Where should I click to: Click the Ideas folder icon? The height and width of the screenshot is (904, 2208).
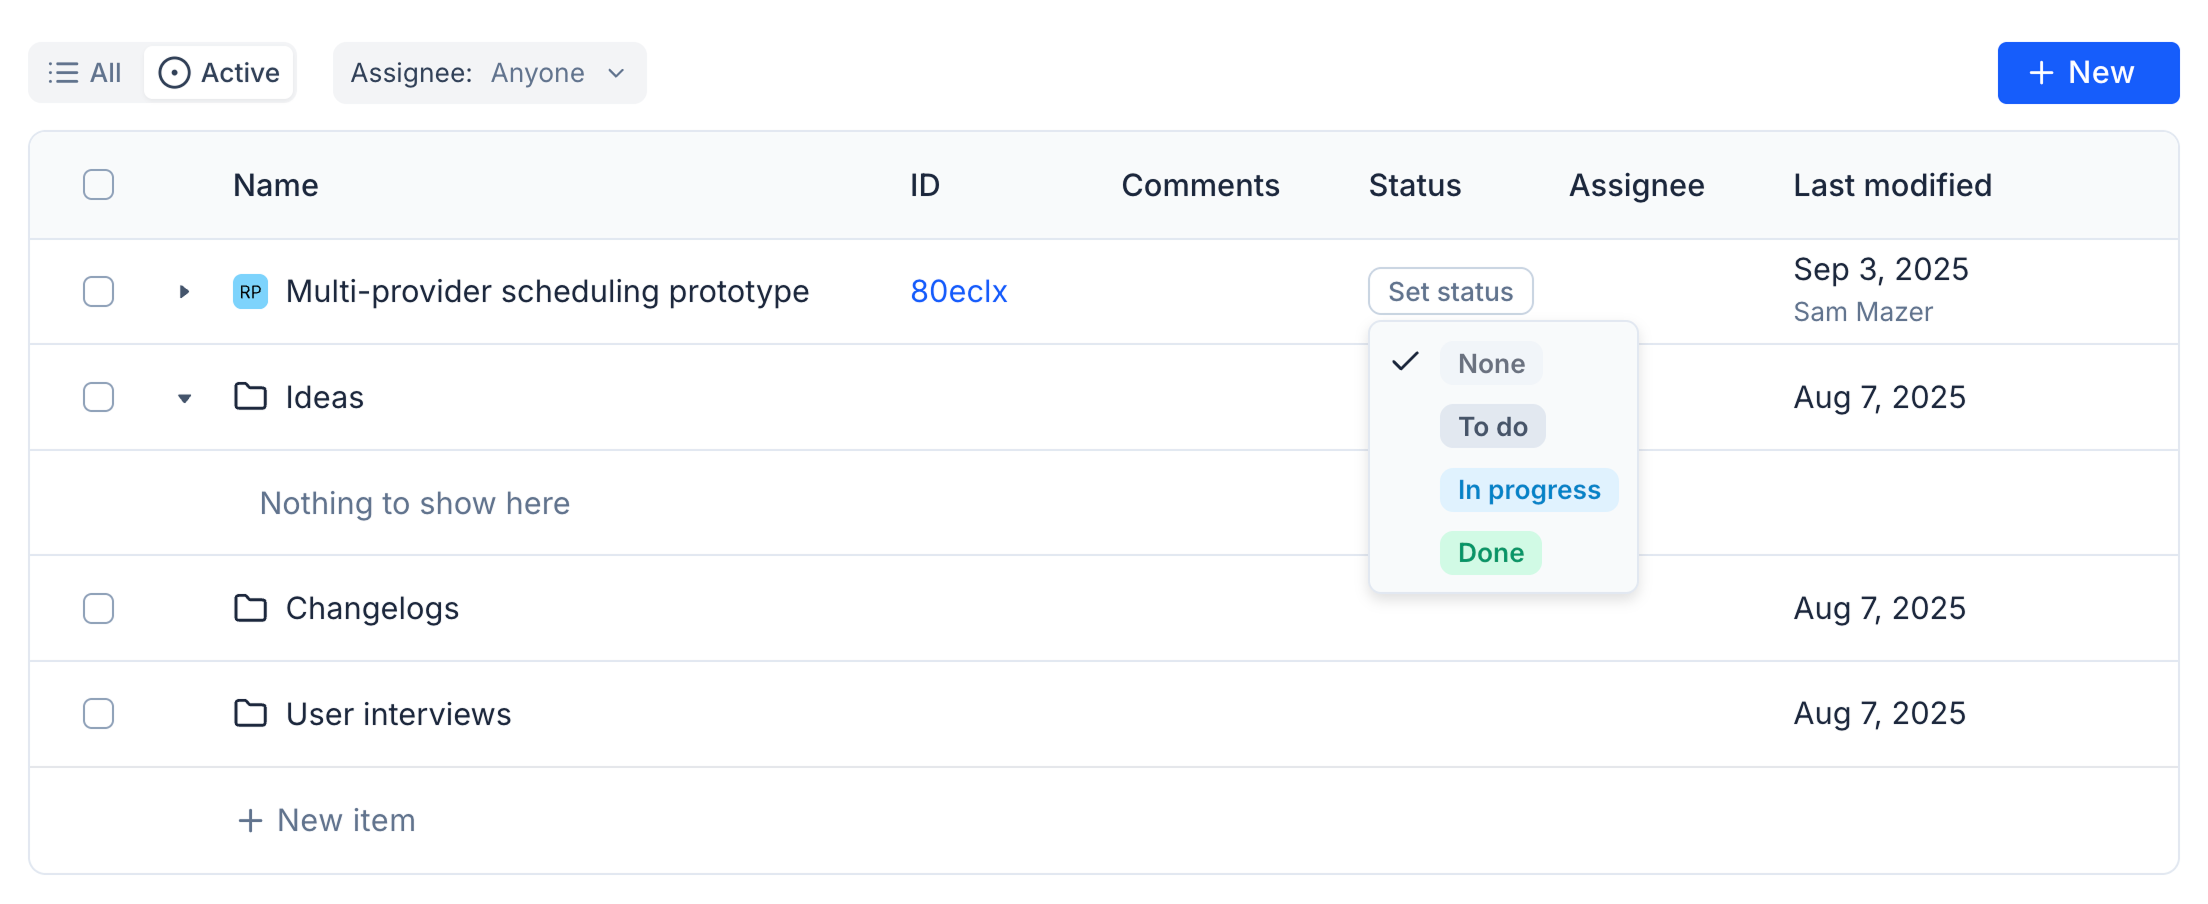click(250, 397)
